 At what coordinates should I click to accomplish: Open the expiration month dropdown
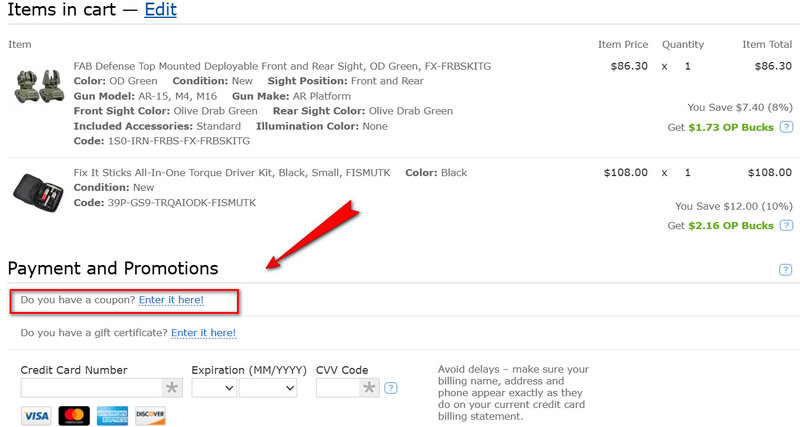(214, 388)
